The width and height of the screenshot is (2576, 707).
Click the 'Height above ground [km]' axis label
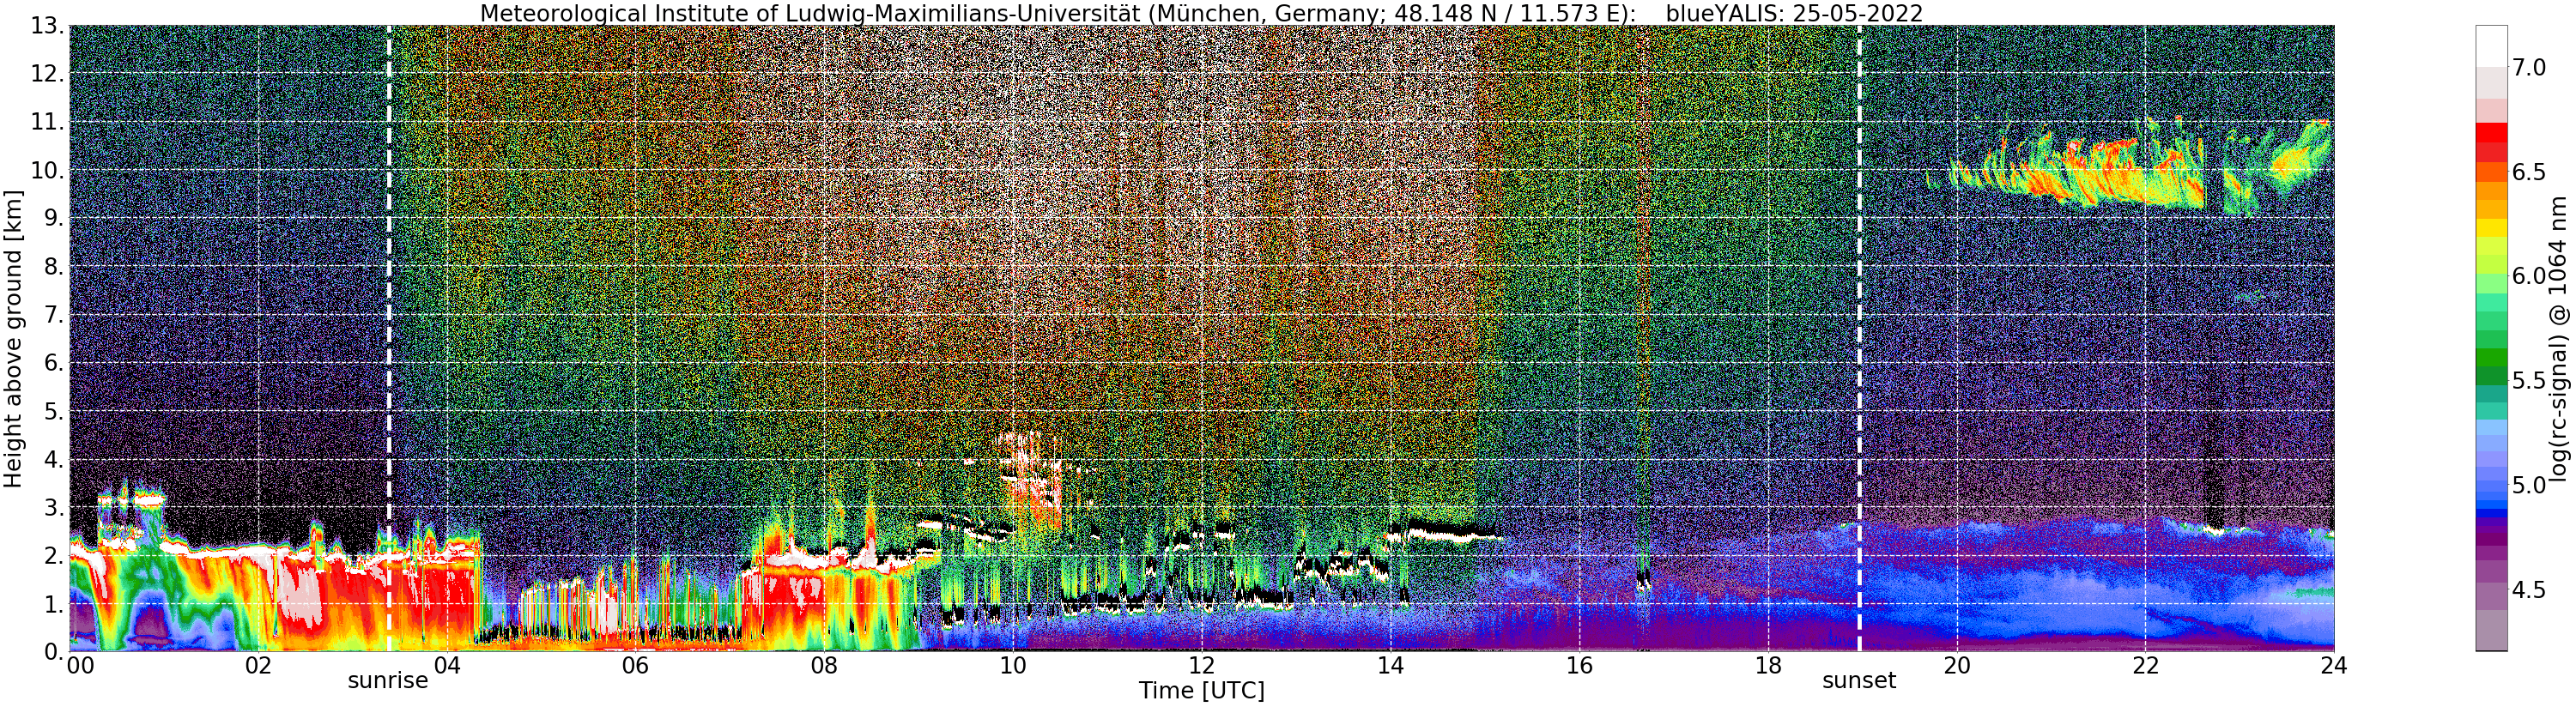coord(13,338)
